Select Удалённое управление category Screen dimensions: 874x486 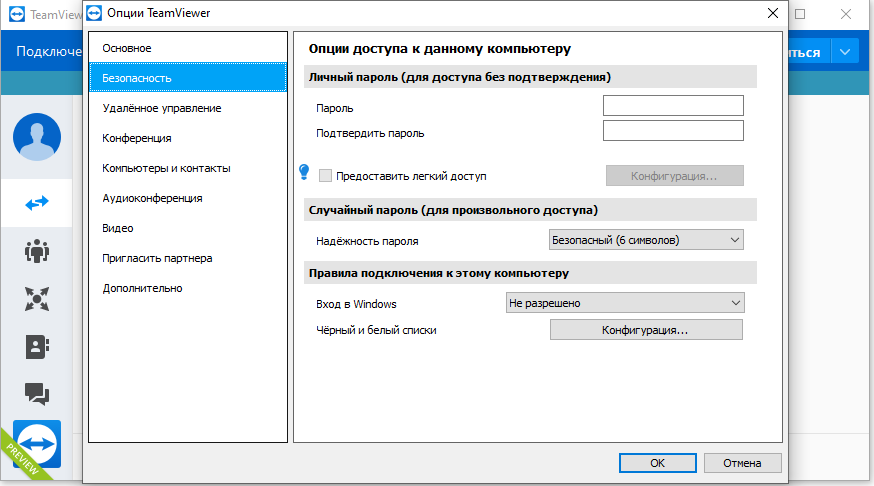tap(188, 108)
